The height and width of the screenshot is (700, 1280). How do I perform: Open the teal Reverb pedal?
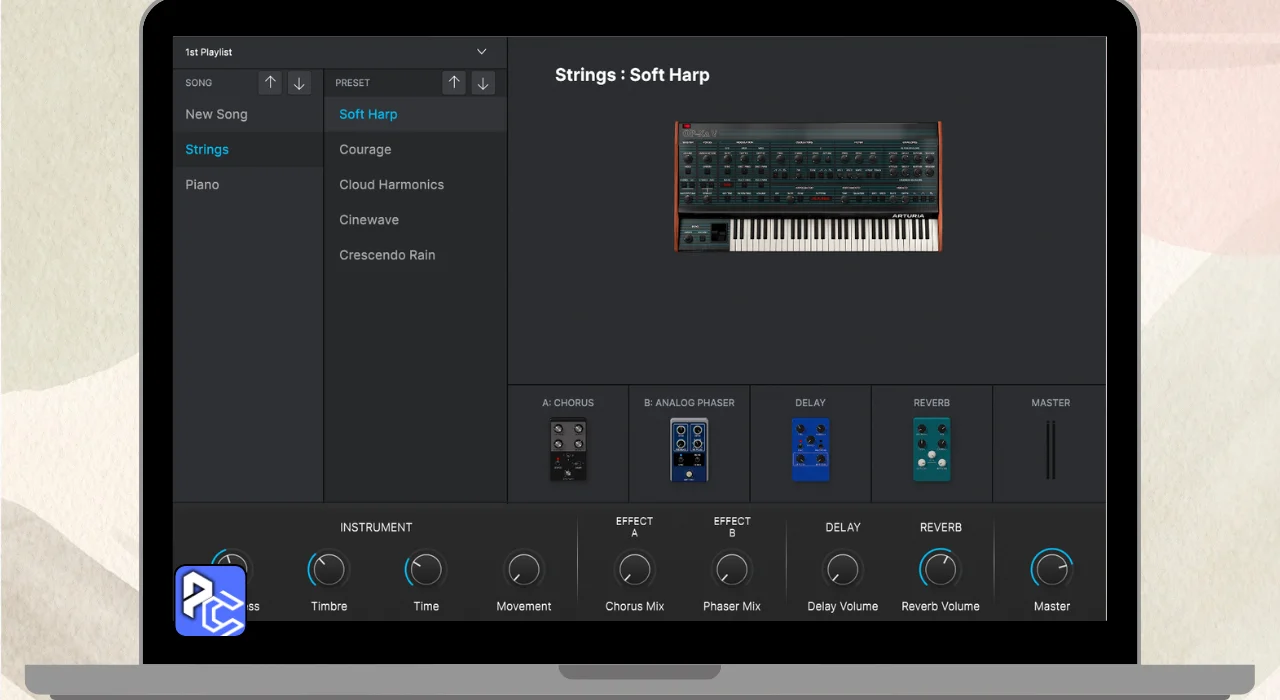(931, 449)
